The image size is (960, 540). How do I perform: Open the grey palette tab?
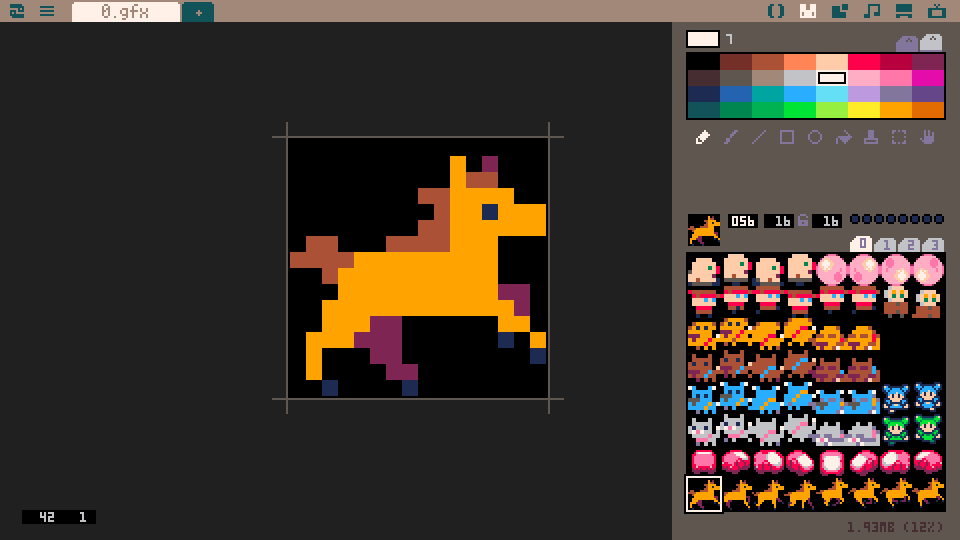(x=931, y=42)
